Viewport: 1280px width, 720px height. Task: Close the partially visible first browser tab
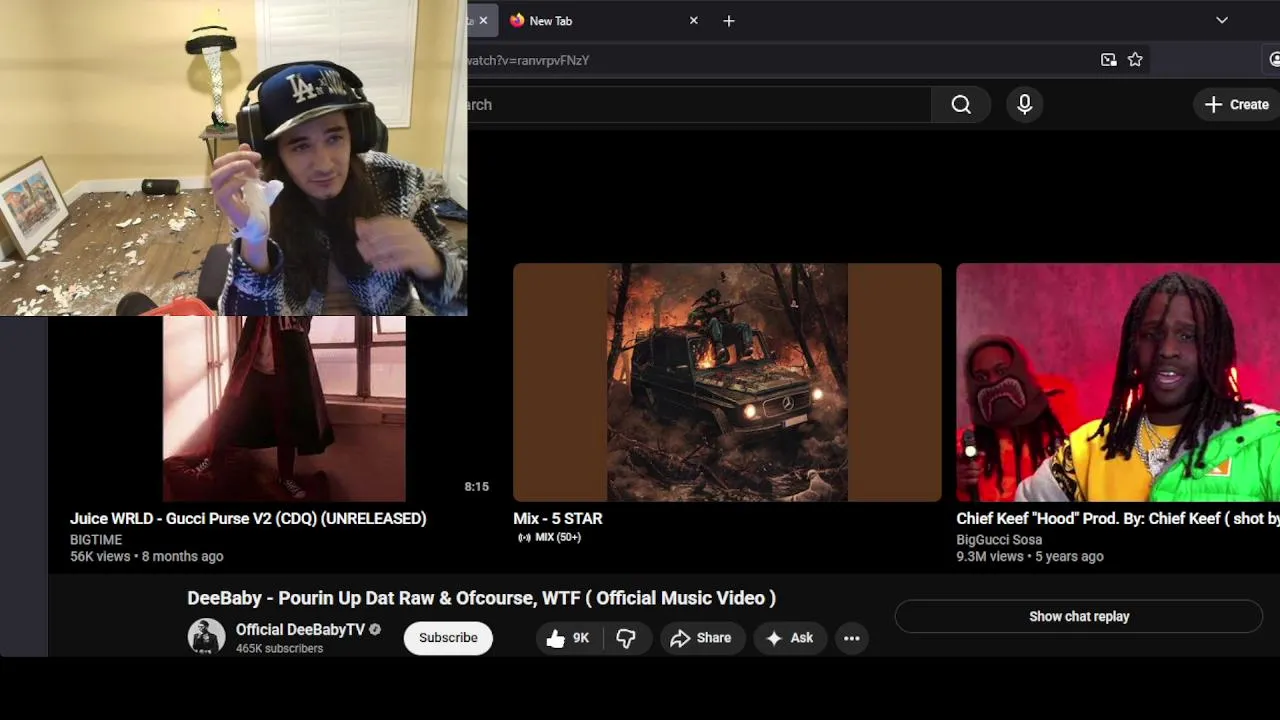(x=483, y=20)
